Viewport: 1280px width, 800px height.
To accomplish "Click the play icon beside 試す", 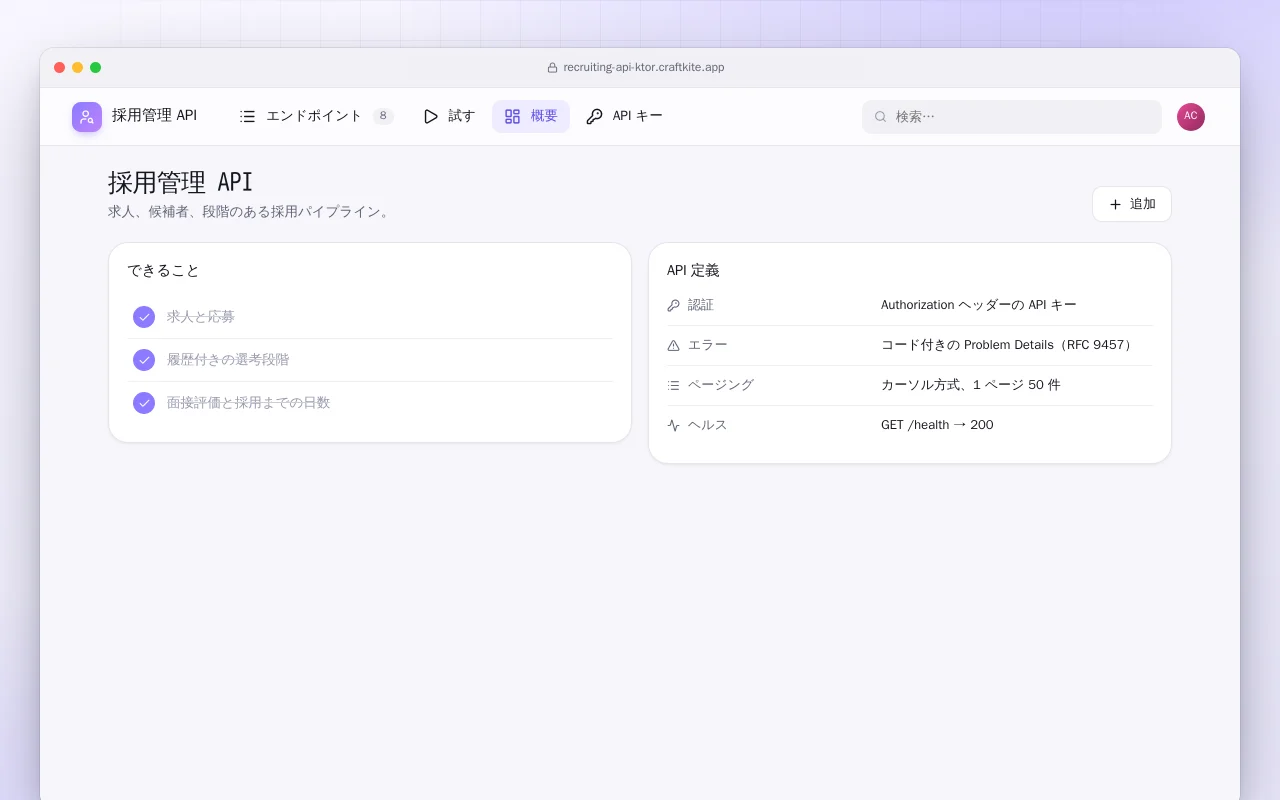I will point(431,116).
